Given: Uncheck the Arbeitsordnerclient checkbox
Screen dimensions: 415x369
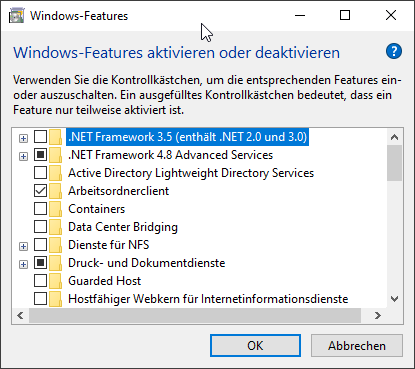Looking at the screenshot, I should pyautogui.click(x=40, y=191).
